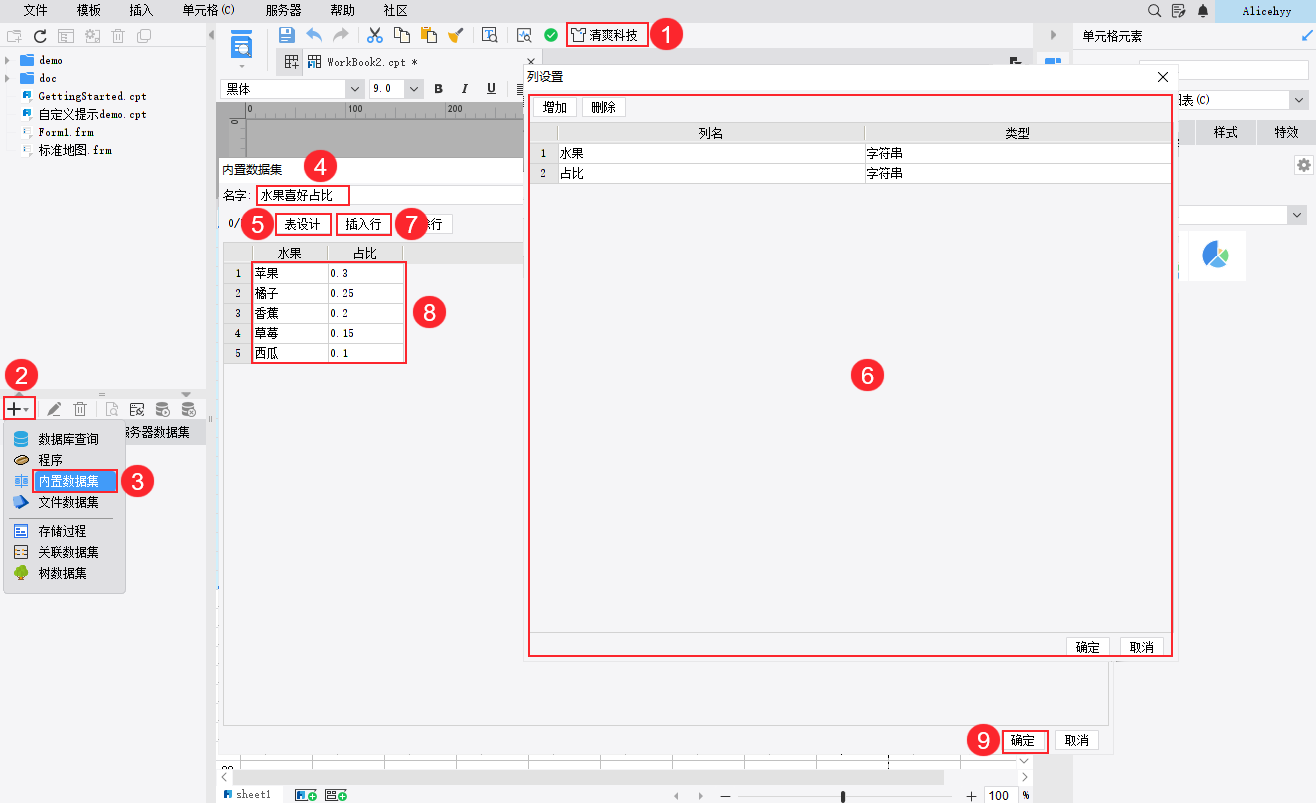
Task: Click the green checkmark status icon
Action: (x=551, y=35)
